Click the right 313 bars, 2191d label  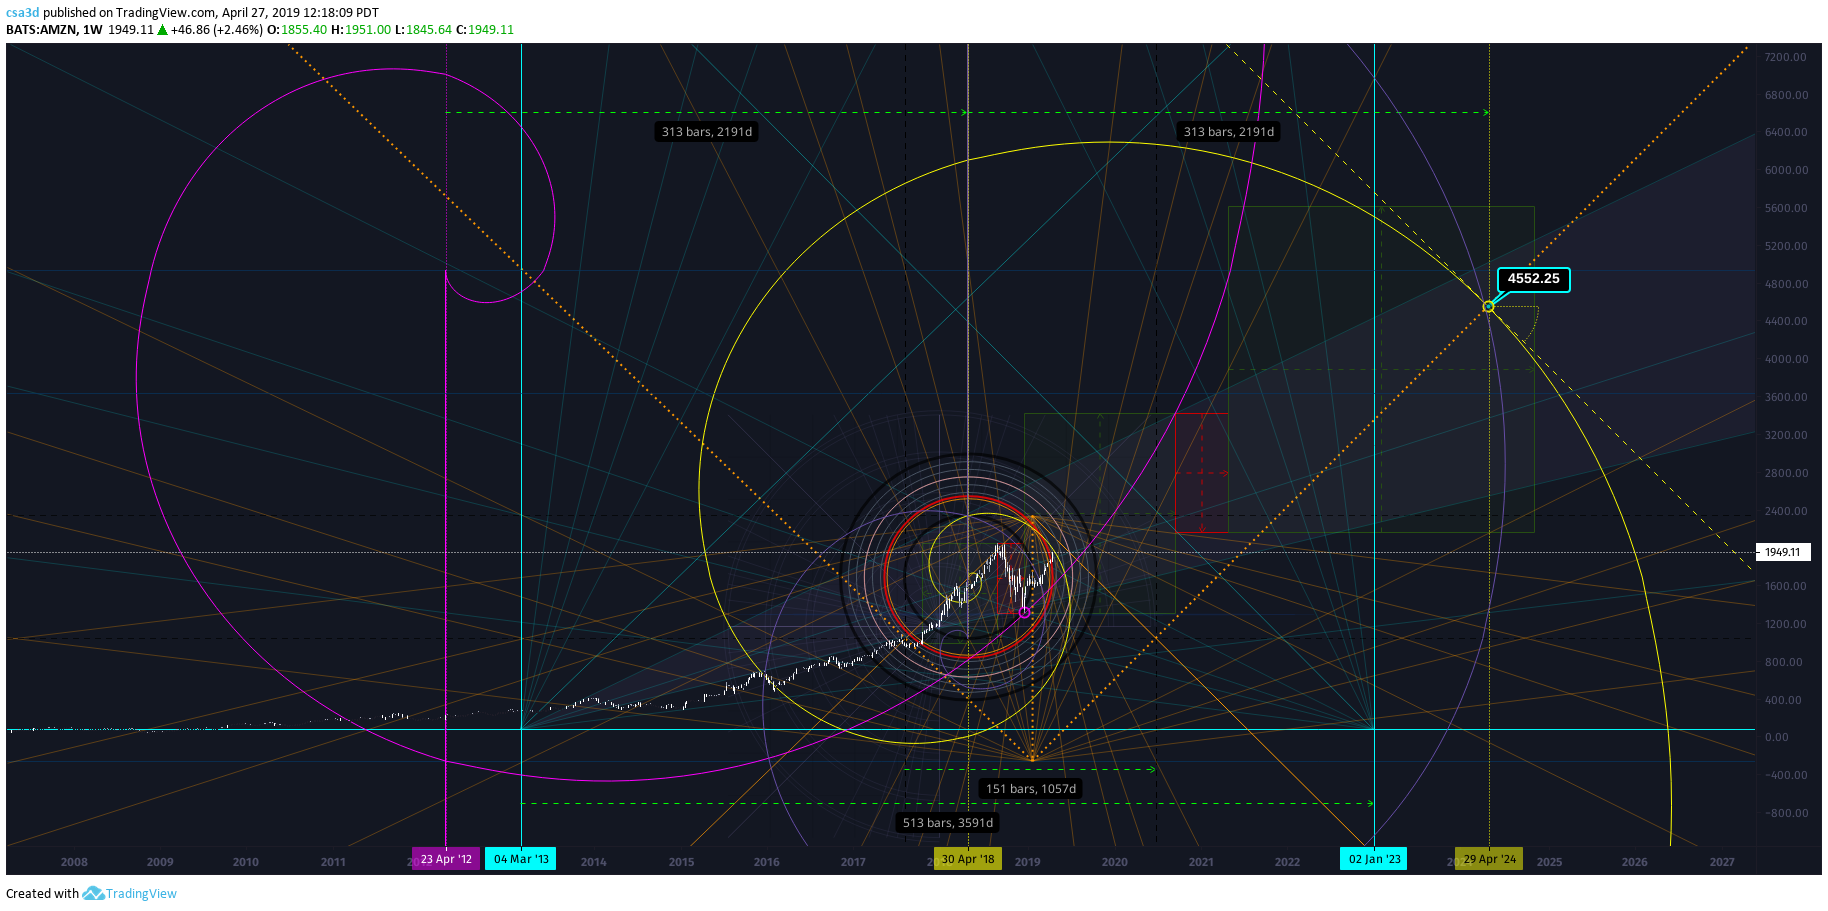point(1229,132)
